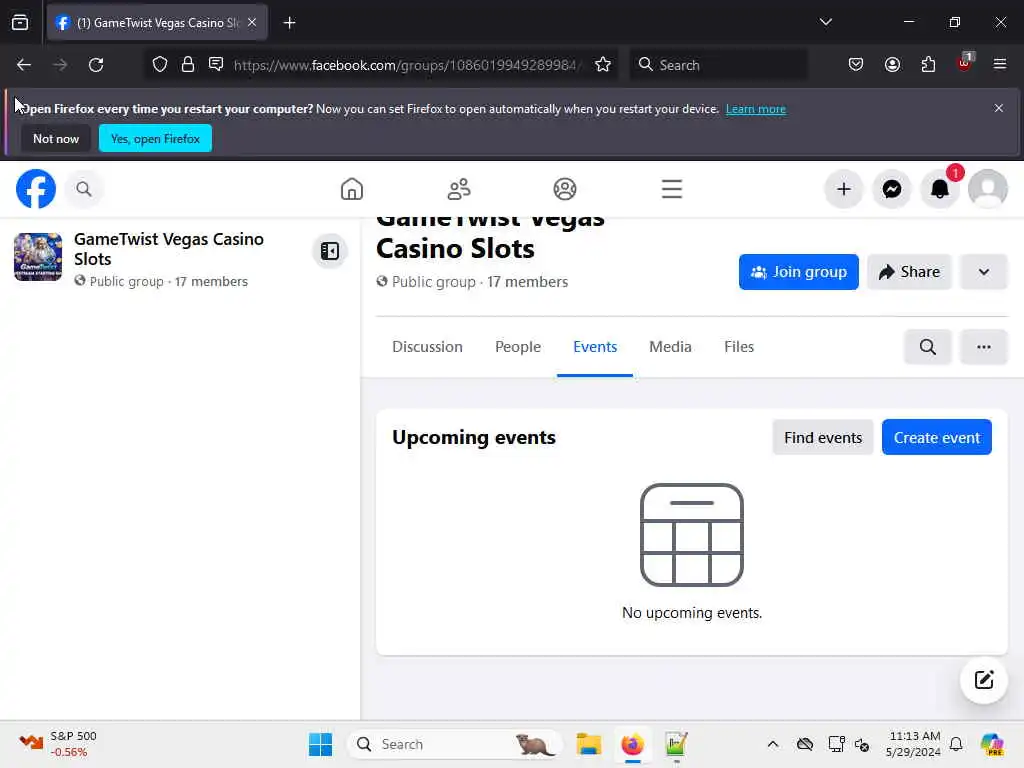Go back with the browser back arrow
The image size is (1024, 768).
24,65
